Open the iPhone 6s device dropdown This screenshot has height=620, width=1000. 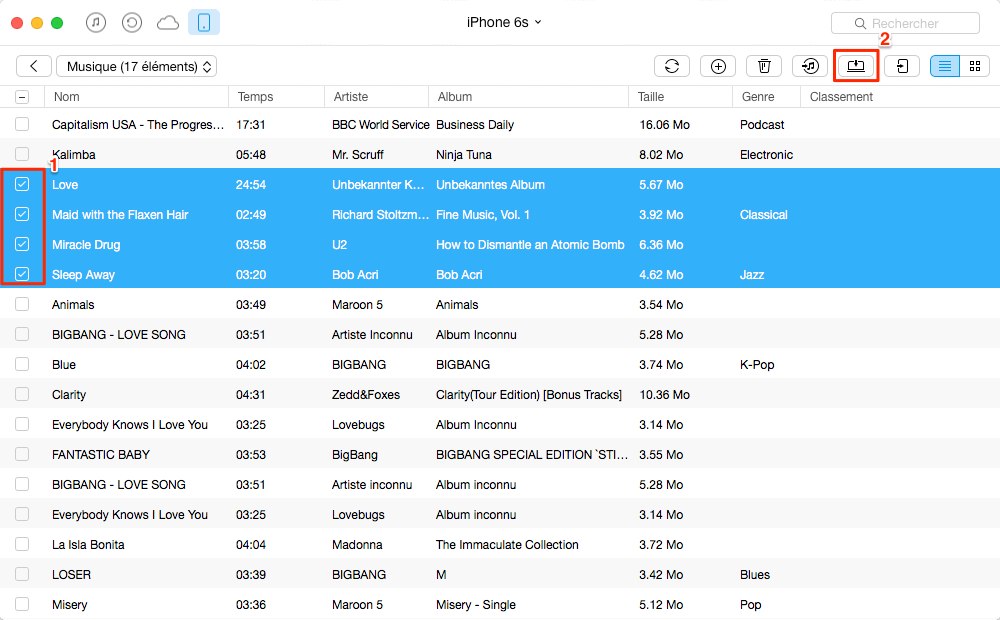click(504, 22)
